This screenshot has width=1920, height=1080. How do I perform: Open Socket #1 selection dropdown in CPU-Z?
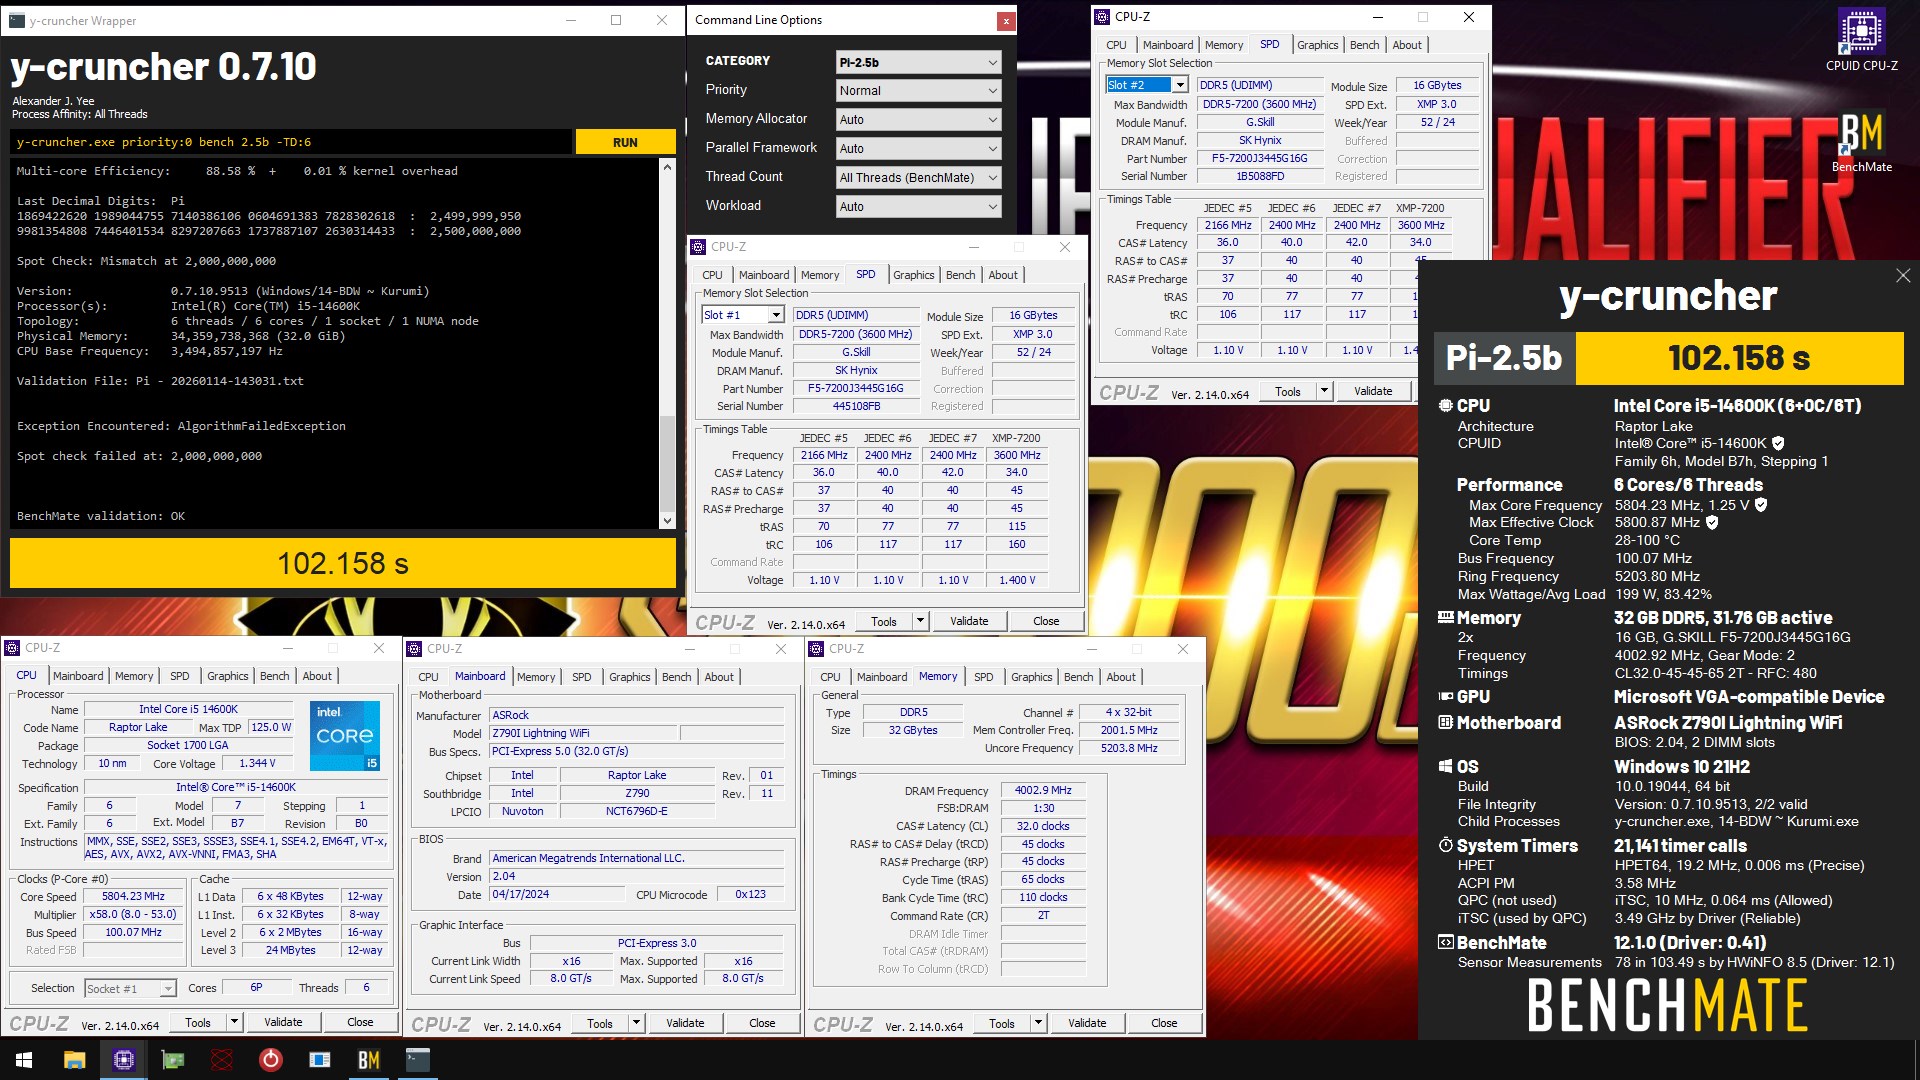(130, 988)
